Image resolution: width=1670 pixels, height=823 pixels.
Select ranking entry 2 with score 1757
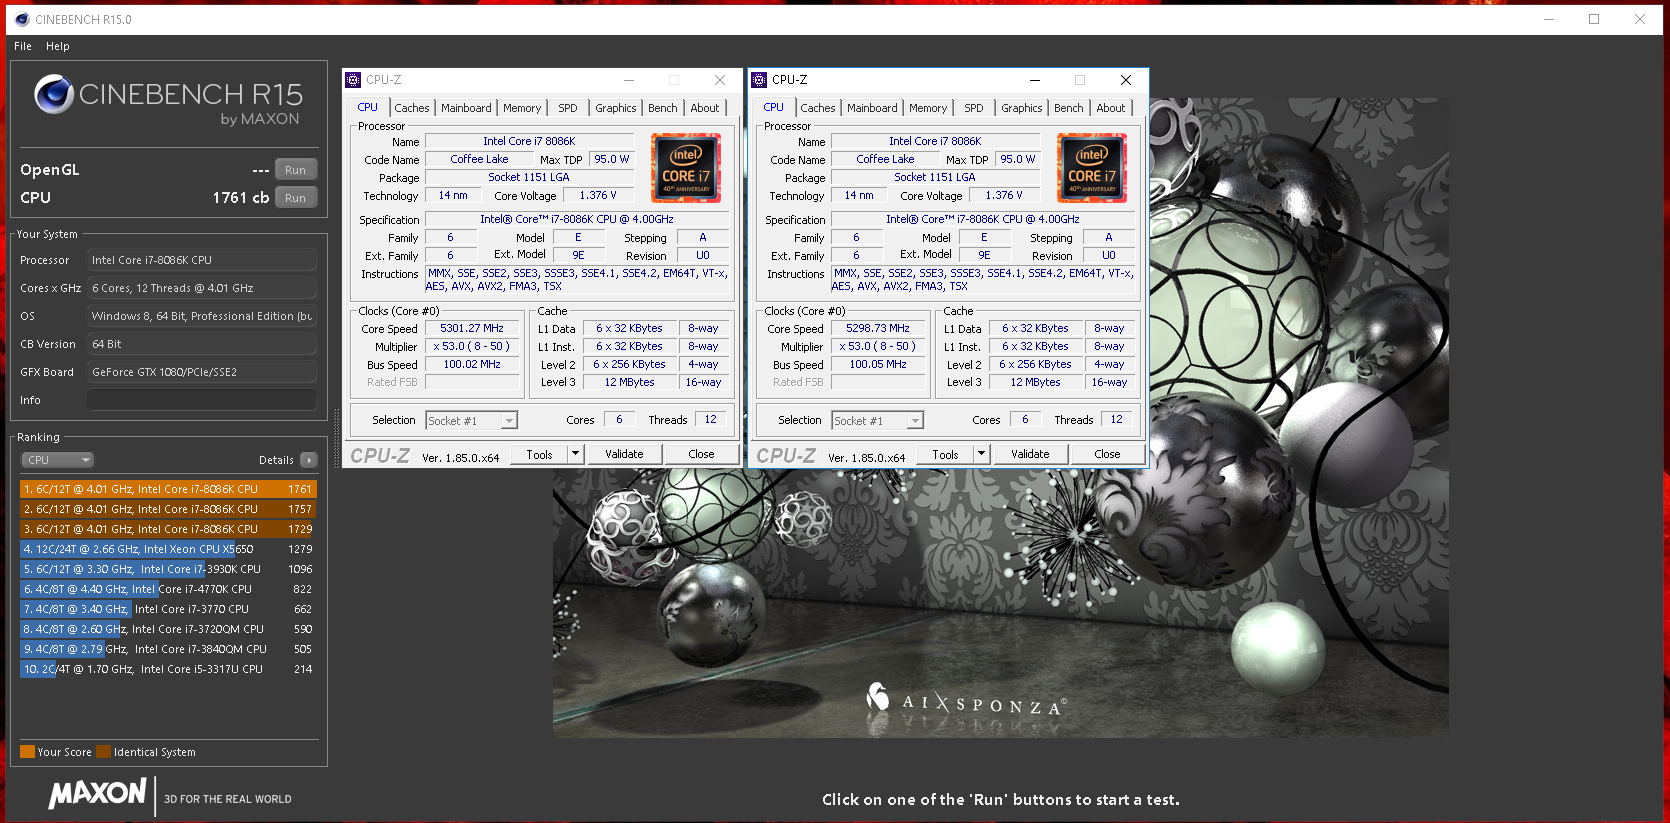click(168, 509)
